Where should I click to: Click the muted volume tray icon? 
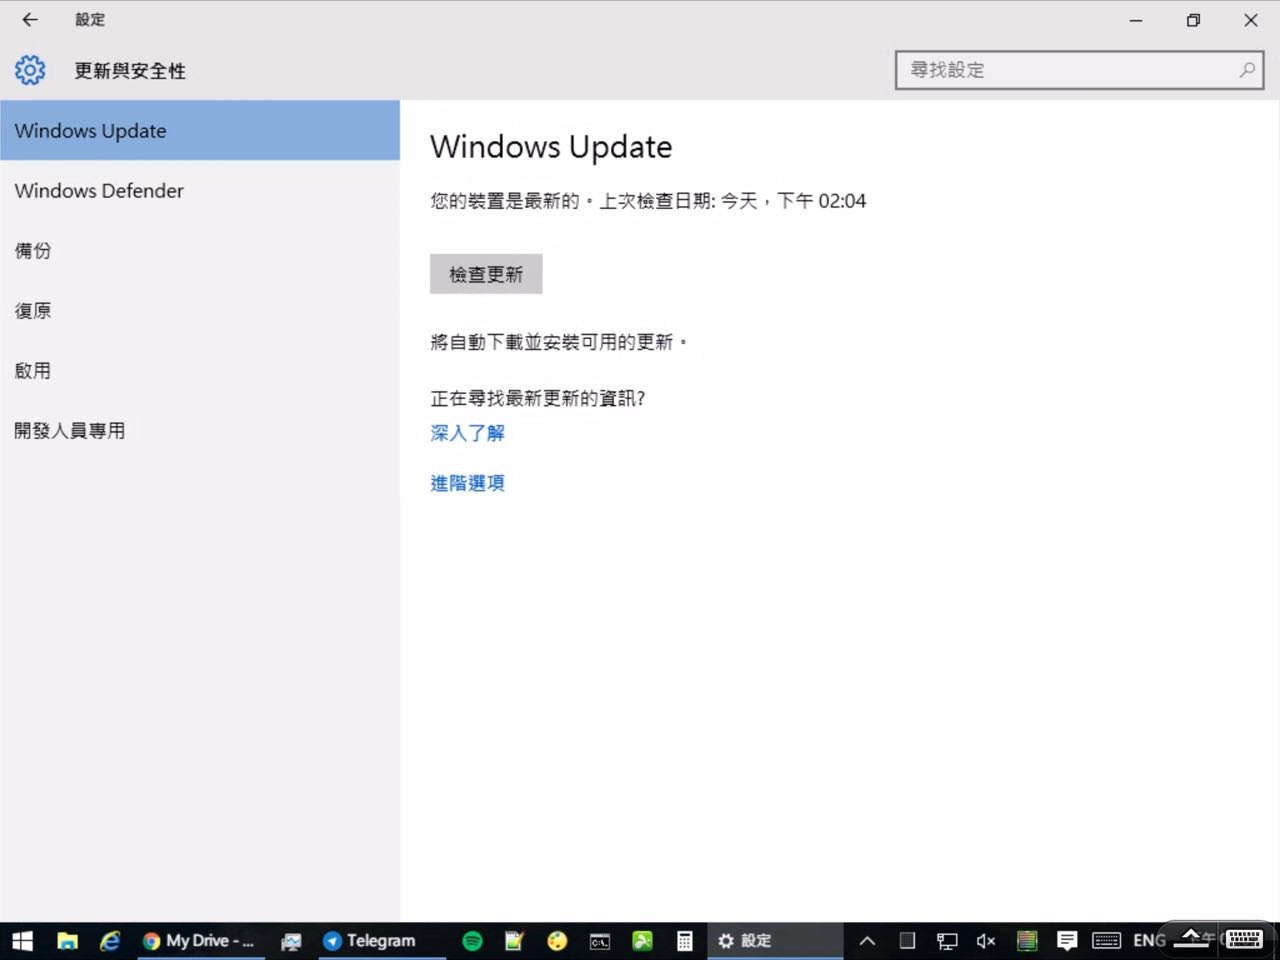[x=986, y=941]
